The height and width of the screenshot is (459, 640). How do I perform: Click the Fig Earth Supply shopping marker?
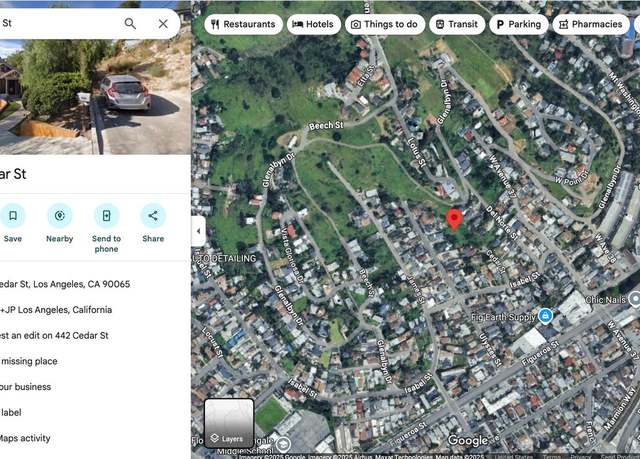[x=545, y=315]
